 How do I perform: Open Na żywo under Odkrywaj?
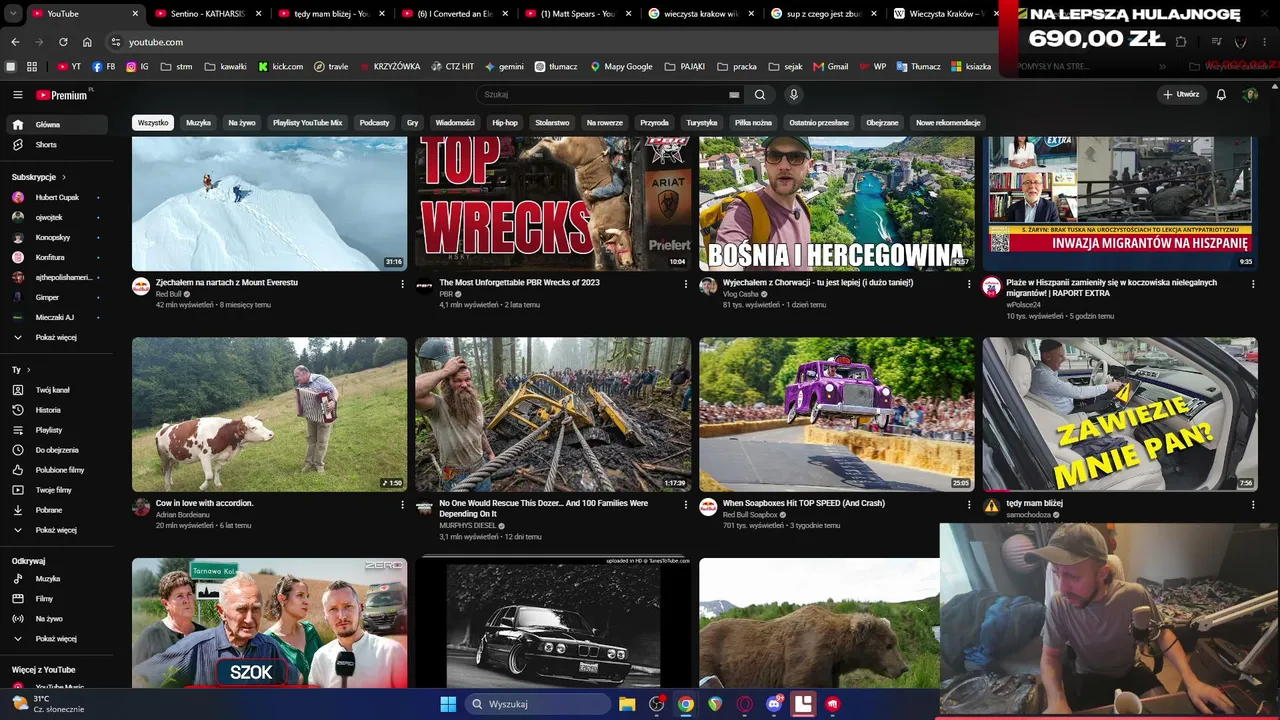click(x=56, y=619)
